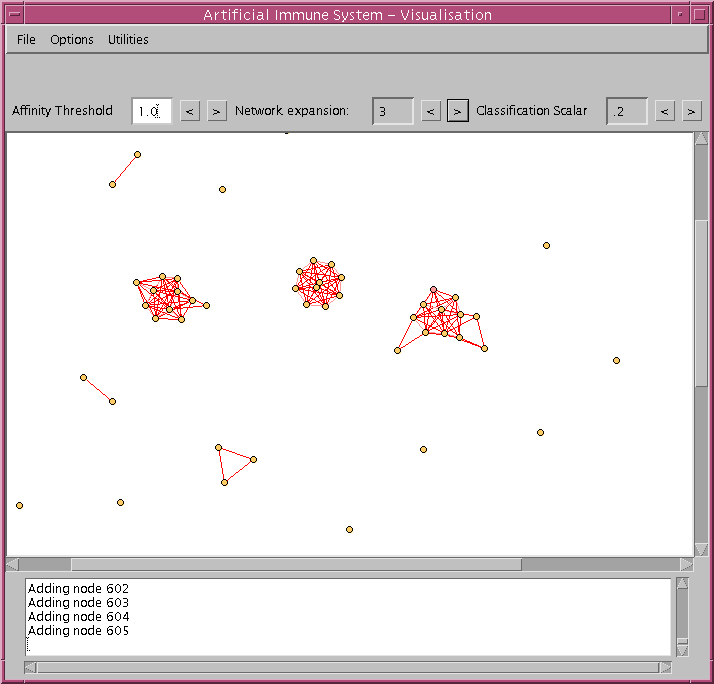Image resolution: width=714 pixels, height=684 pixels.
Task: Decrease Affinity Threshold with left arrow
Action: 190,111
